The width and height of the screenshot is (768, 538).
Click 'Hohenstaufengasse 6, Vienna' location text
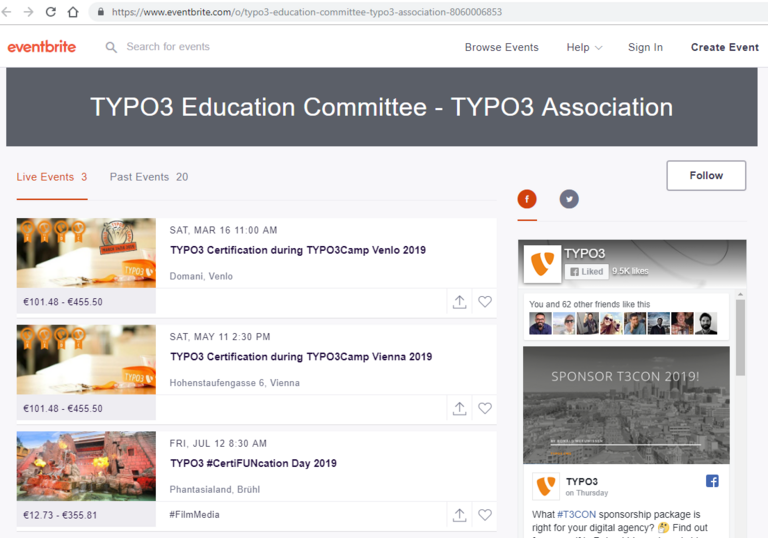coord(235,383)
